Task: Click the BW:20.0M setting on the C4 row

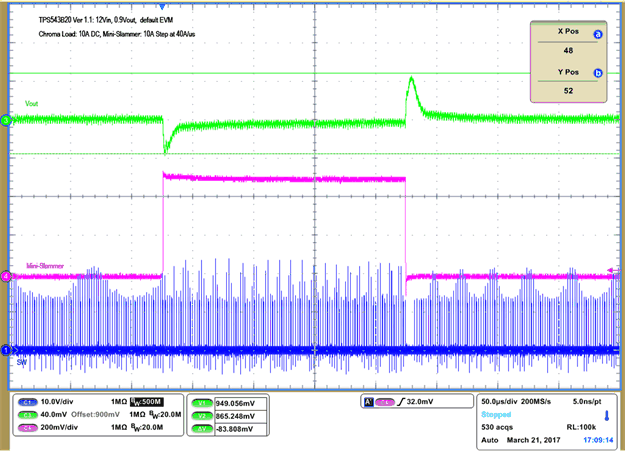Action: pos(147,427)
